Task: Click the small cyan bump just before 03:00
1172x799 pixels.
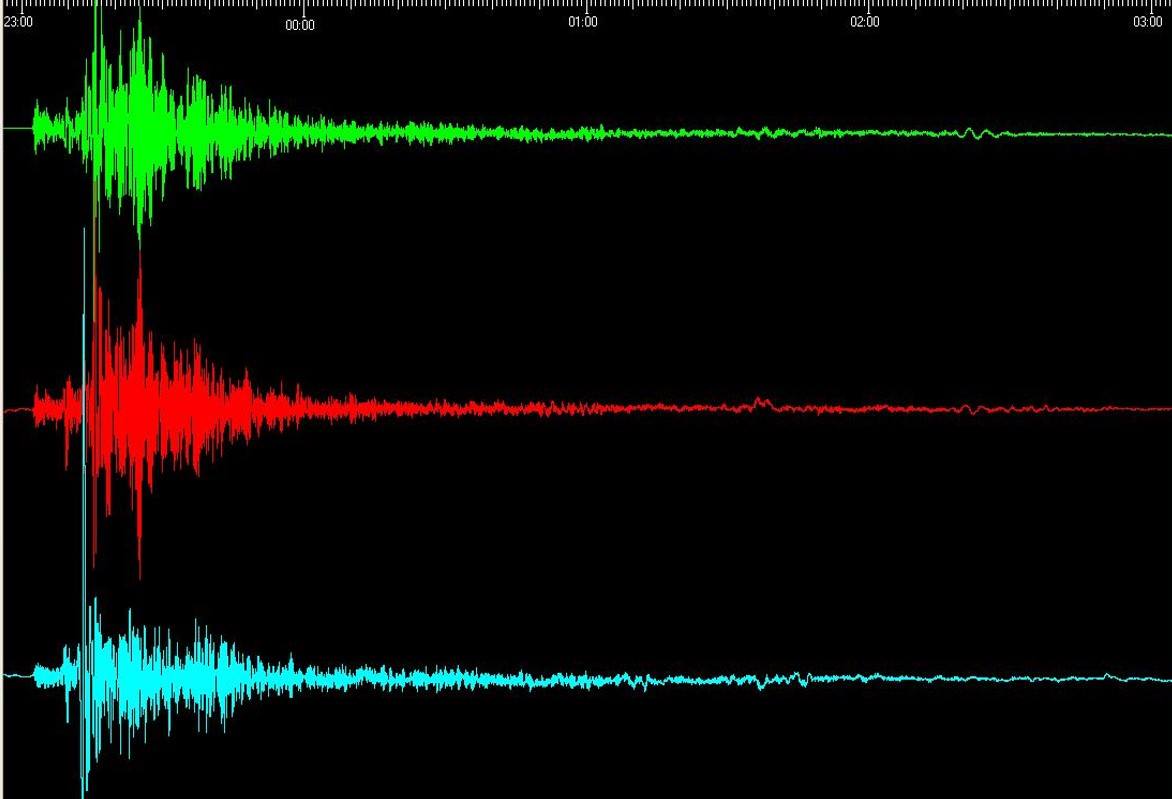Action: coord(1107,676)
